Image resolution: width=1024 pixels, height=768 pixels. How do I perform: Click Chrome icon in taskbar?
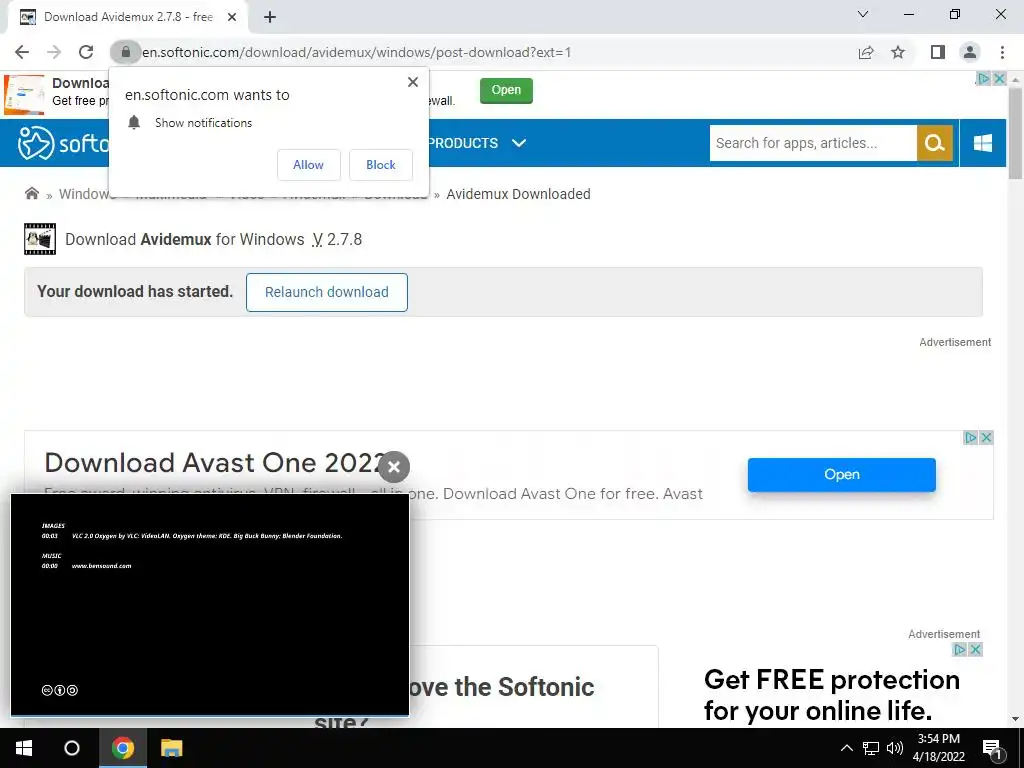(x=123, y=748)
